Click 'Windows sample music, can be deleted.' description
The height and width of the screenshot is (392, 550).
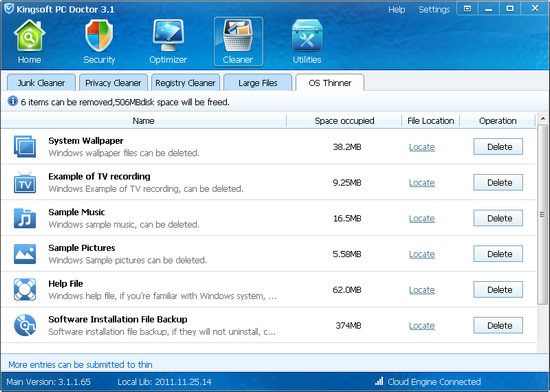tap(124, 225)
